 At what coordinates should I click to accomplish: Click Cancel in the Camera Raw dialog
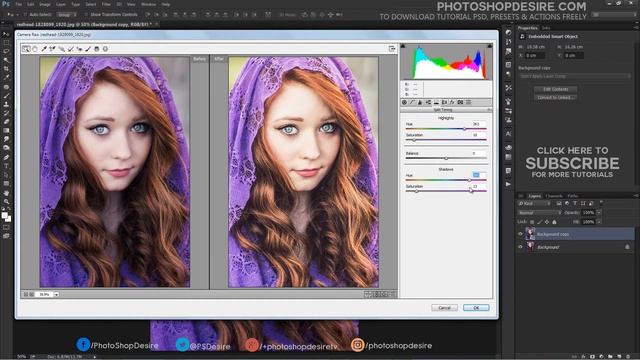(444, 308)
